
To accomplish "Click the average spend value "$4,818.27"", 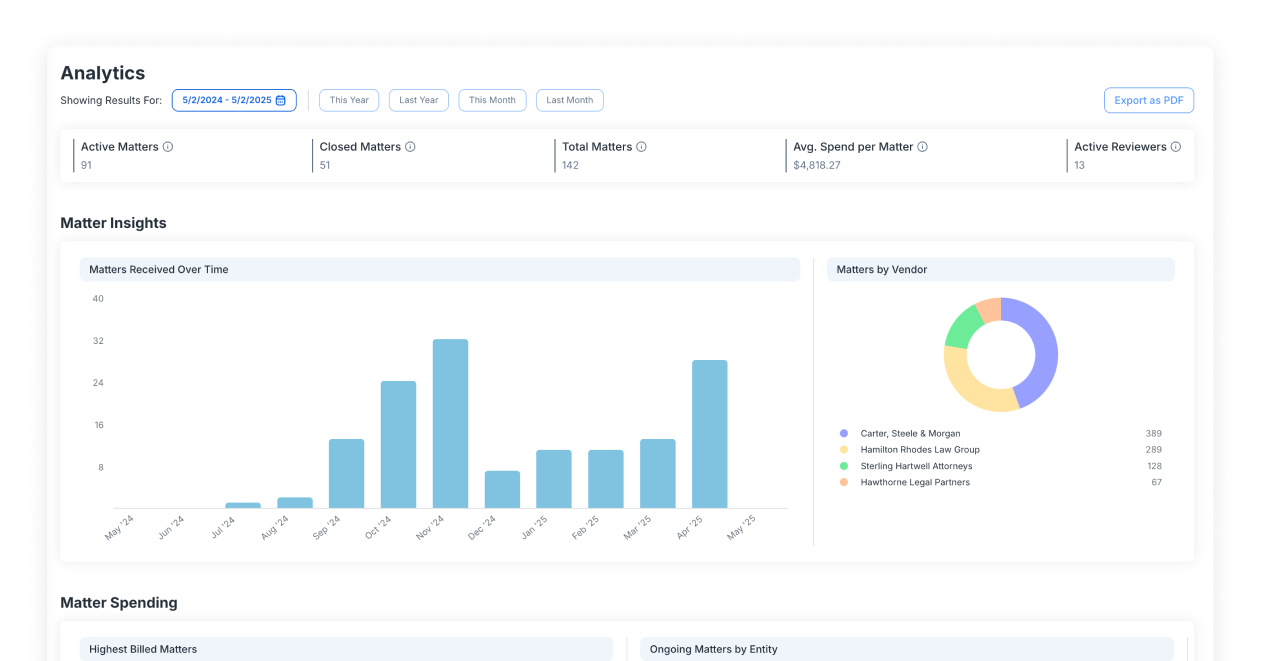I will tap(817, 165).
